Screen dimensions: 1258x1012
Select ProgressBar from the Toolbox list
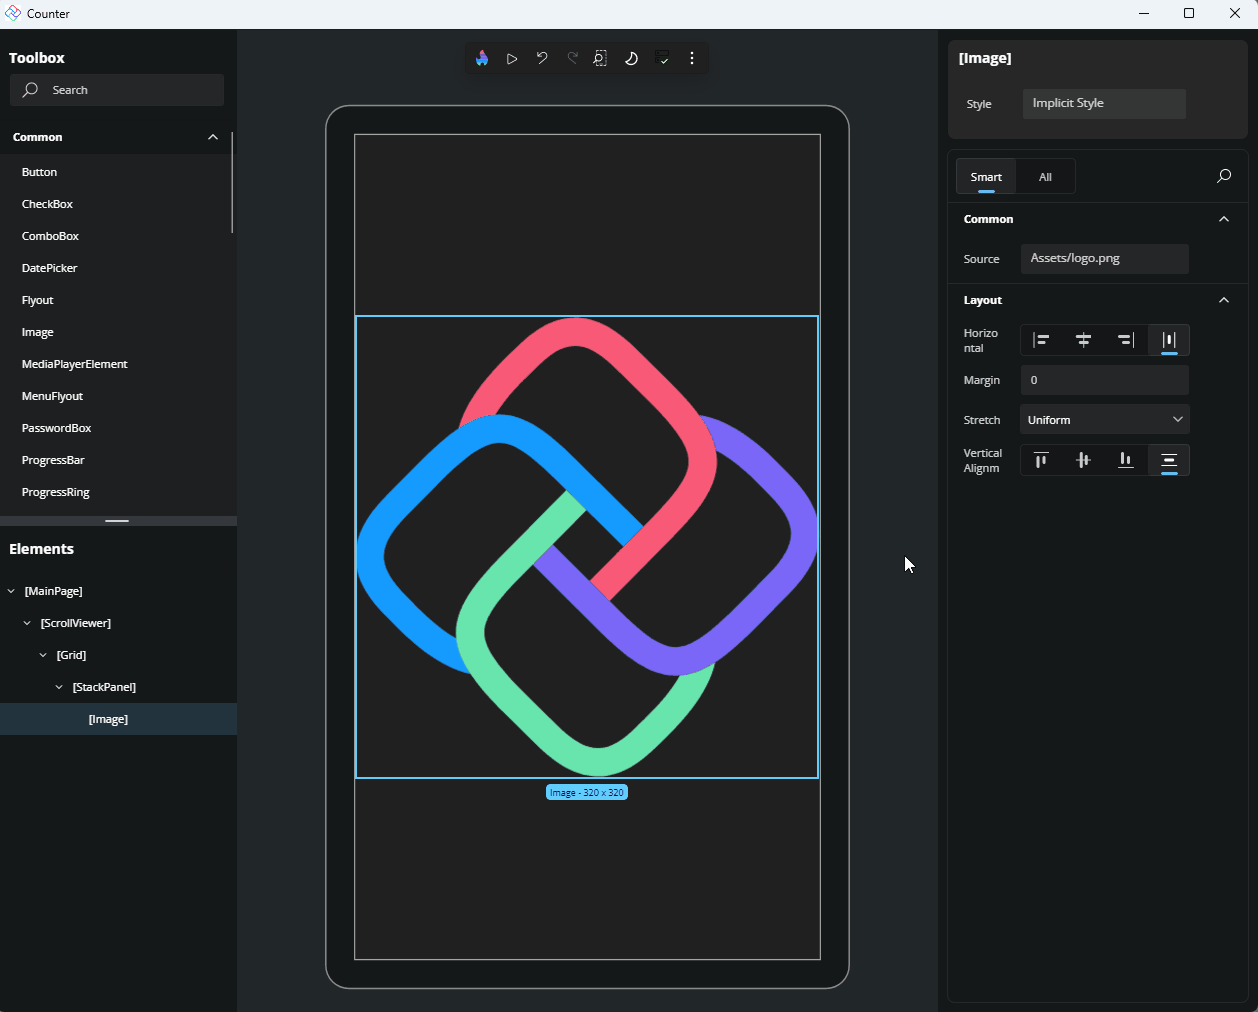[x=53, y=460]
